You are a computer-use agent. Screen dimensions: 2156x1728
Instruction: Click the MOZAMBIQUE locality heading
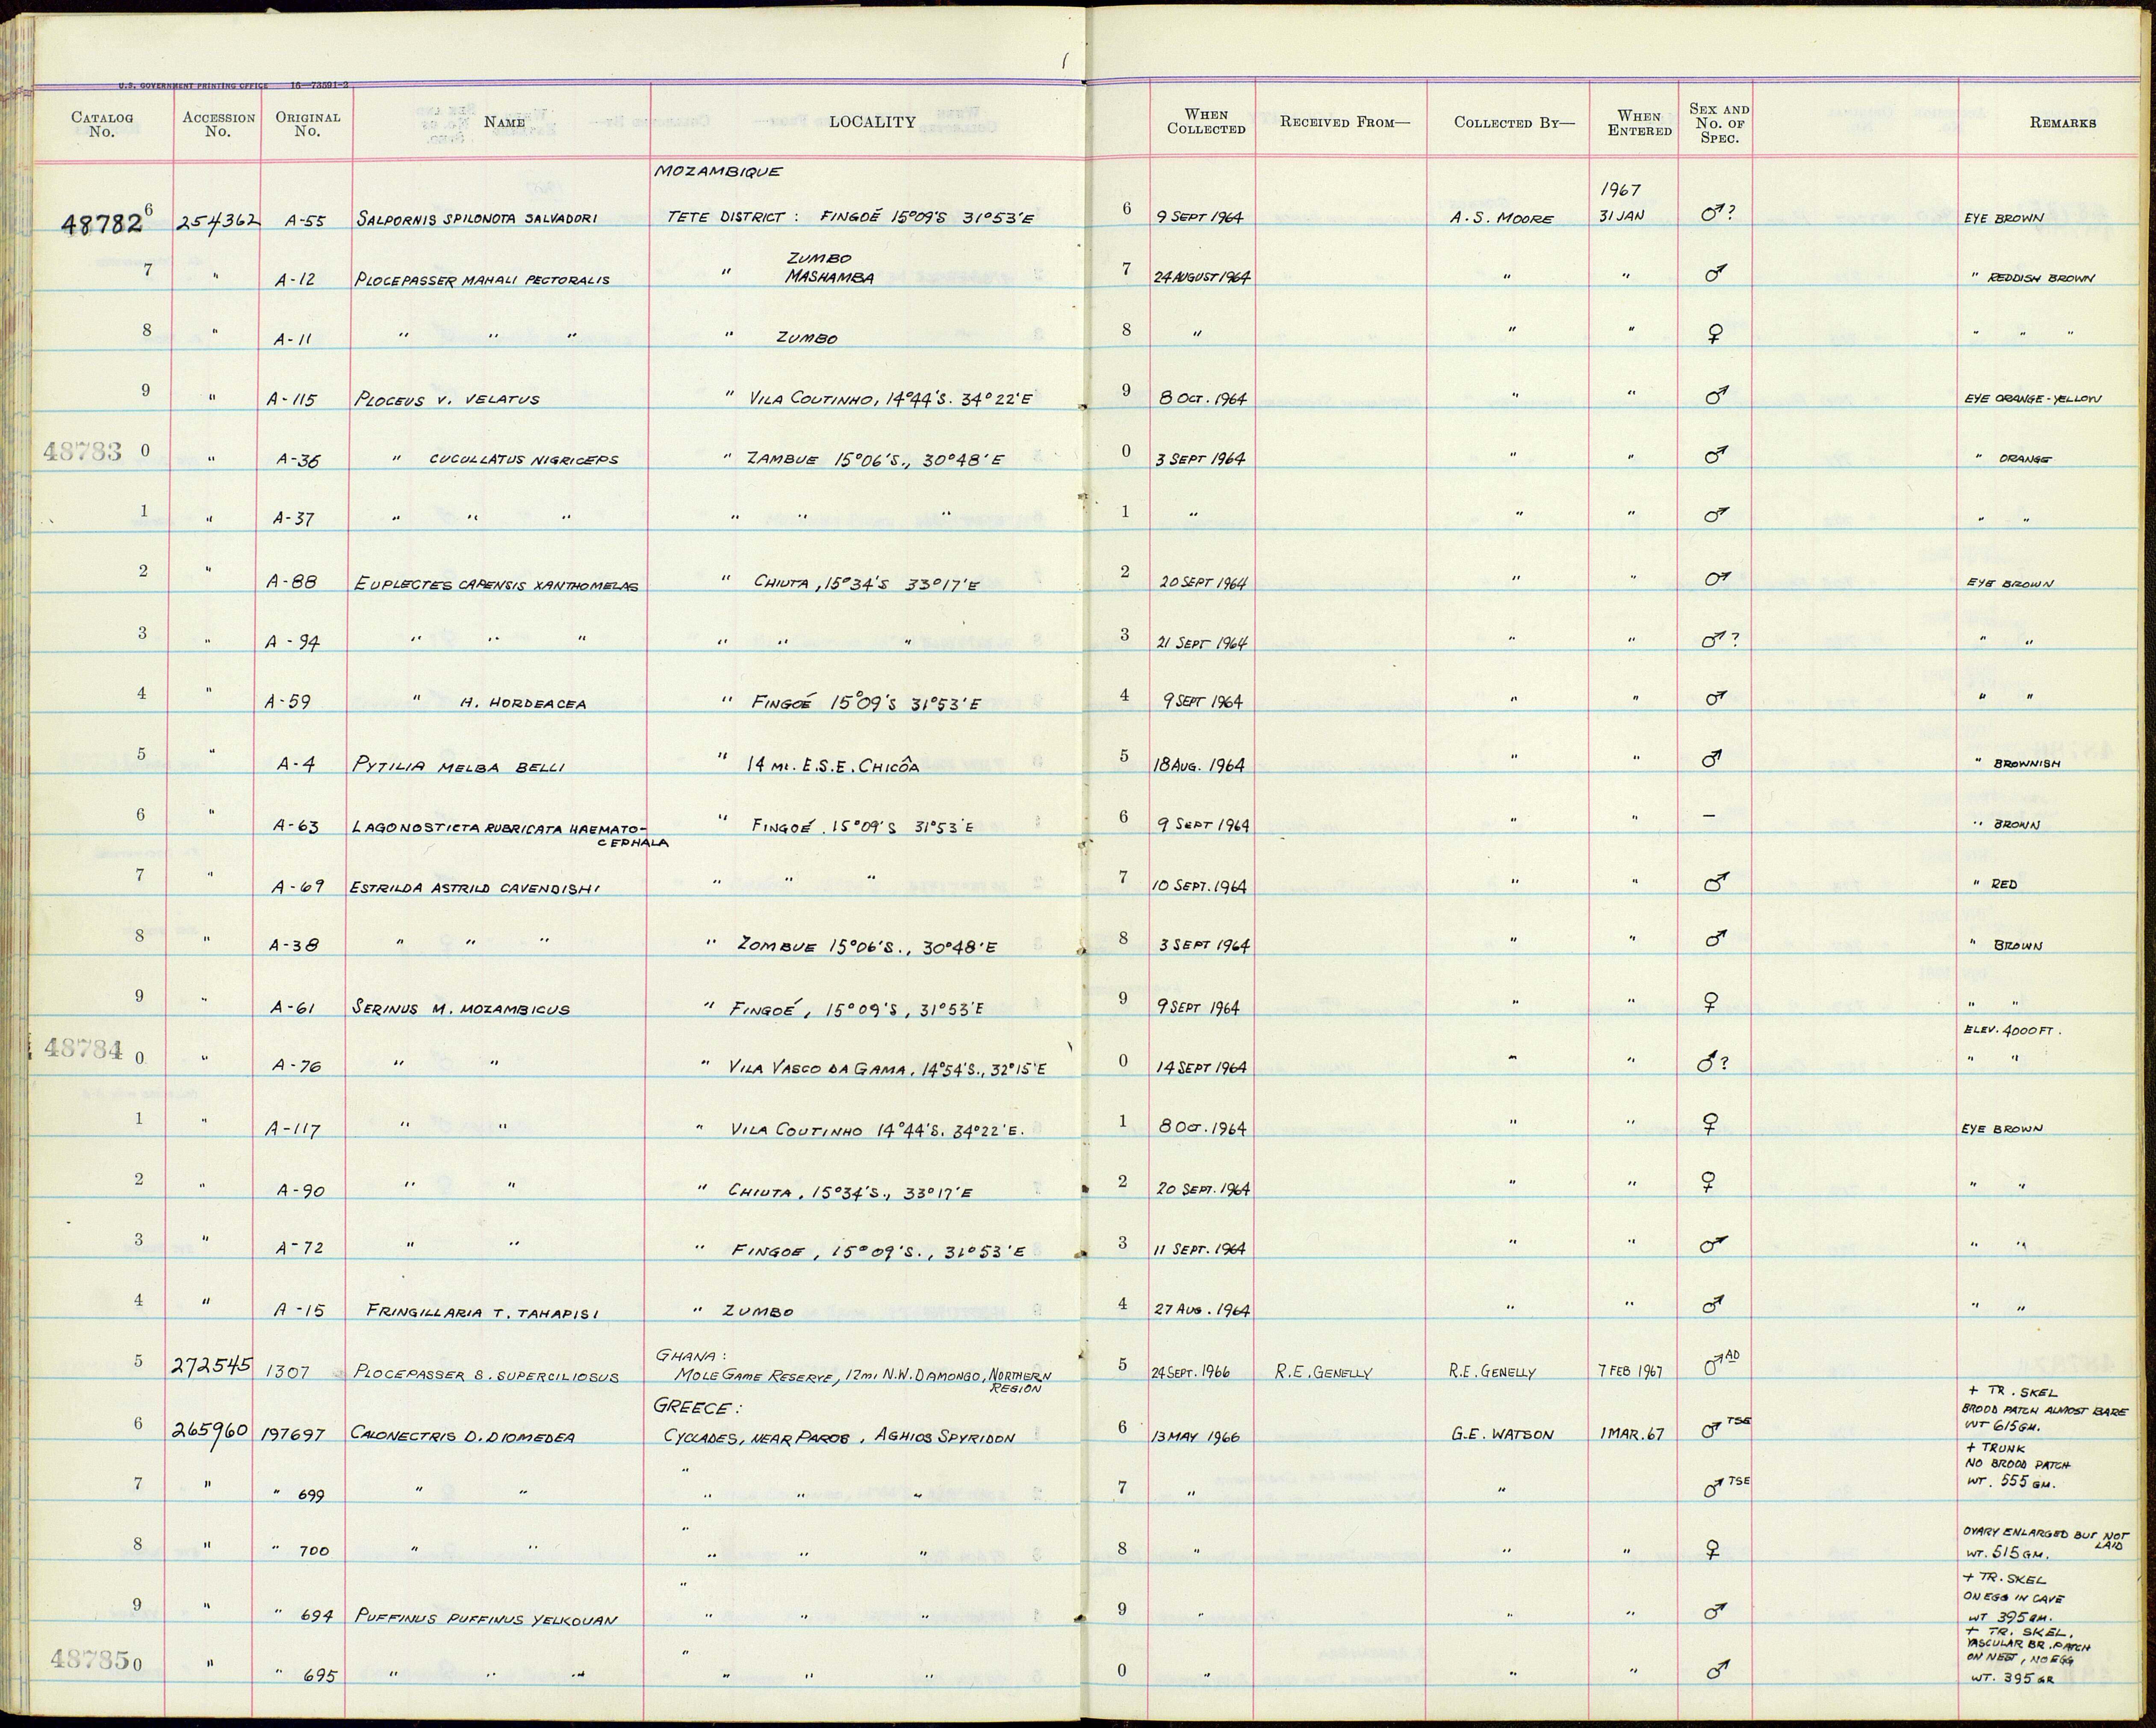[718, 171]
